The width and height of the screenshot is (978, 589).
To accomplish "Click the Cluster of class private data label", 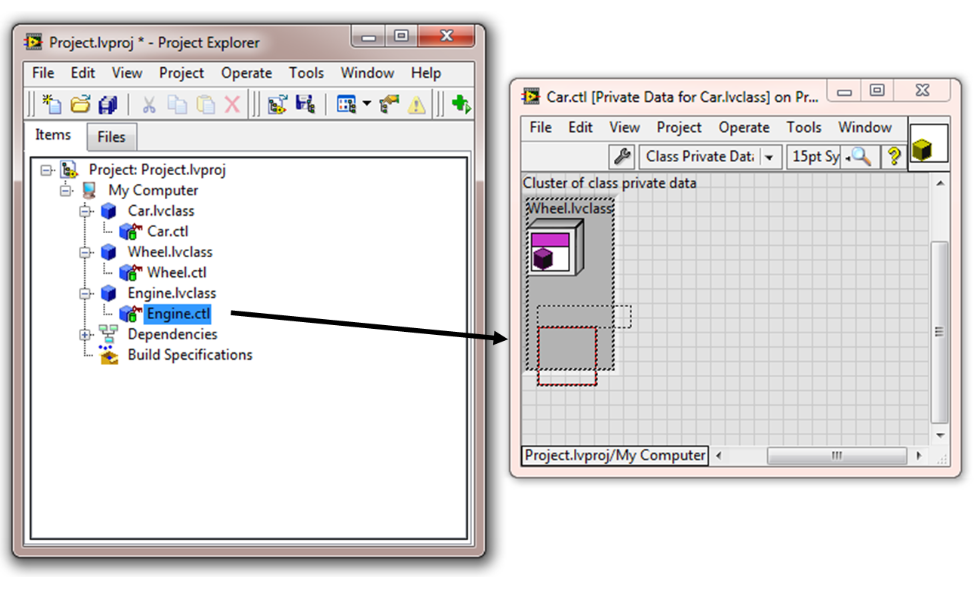I will coord(609,183).
